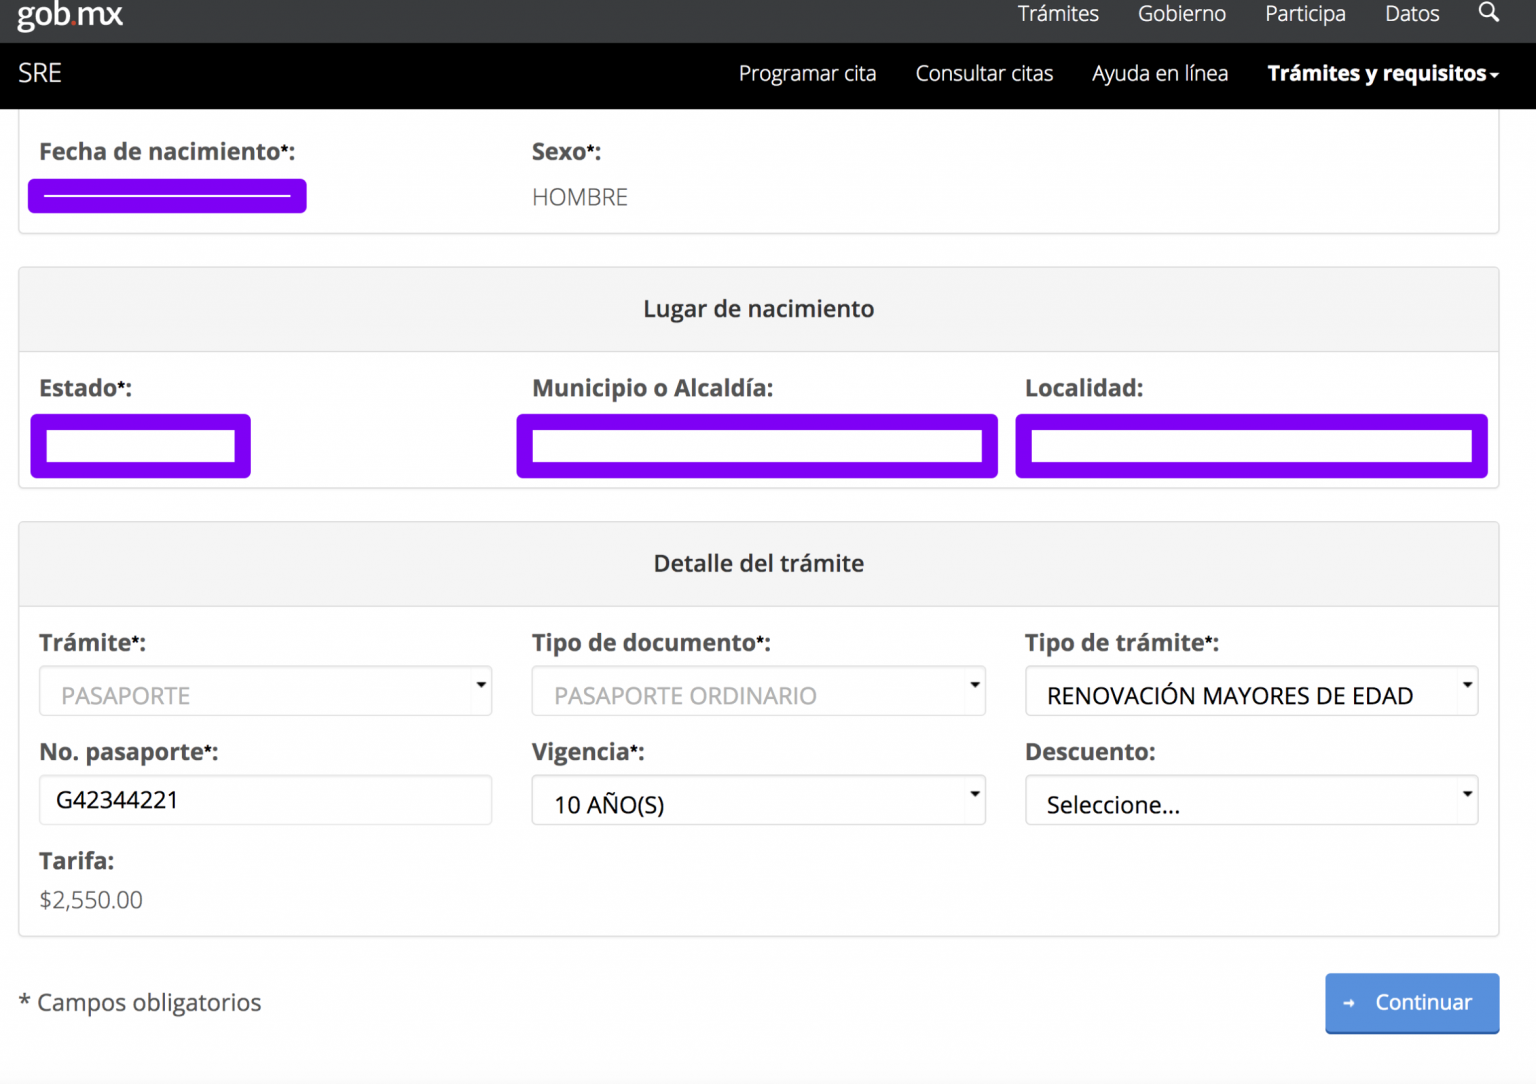Click the No. pasaporte input field
The width and height of the screenshot is (1536, 1084).
pyautogui.click(x=265, y=800)
